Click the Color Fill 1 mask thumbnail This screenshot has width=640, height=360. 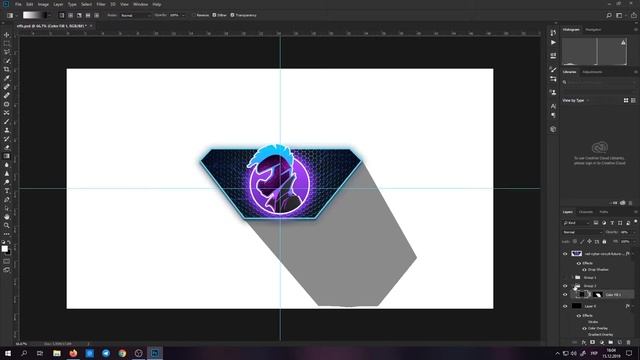(598, 294)
